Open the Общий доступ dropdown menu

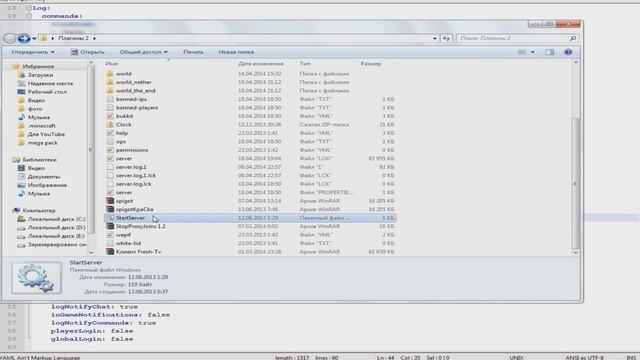tap(143, 52)
